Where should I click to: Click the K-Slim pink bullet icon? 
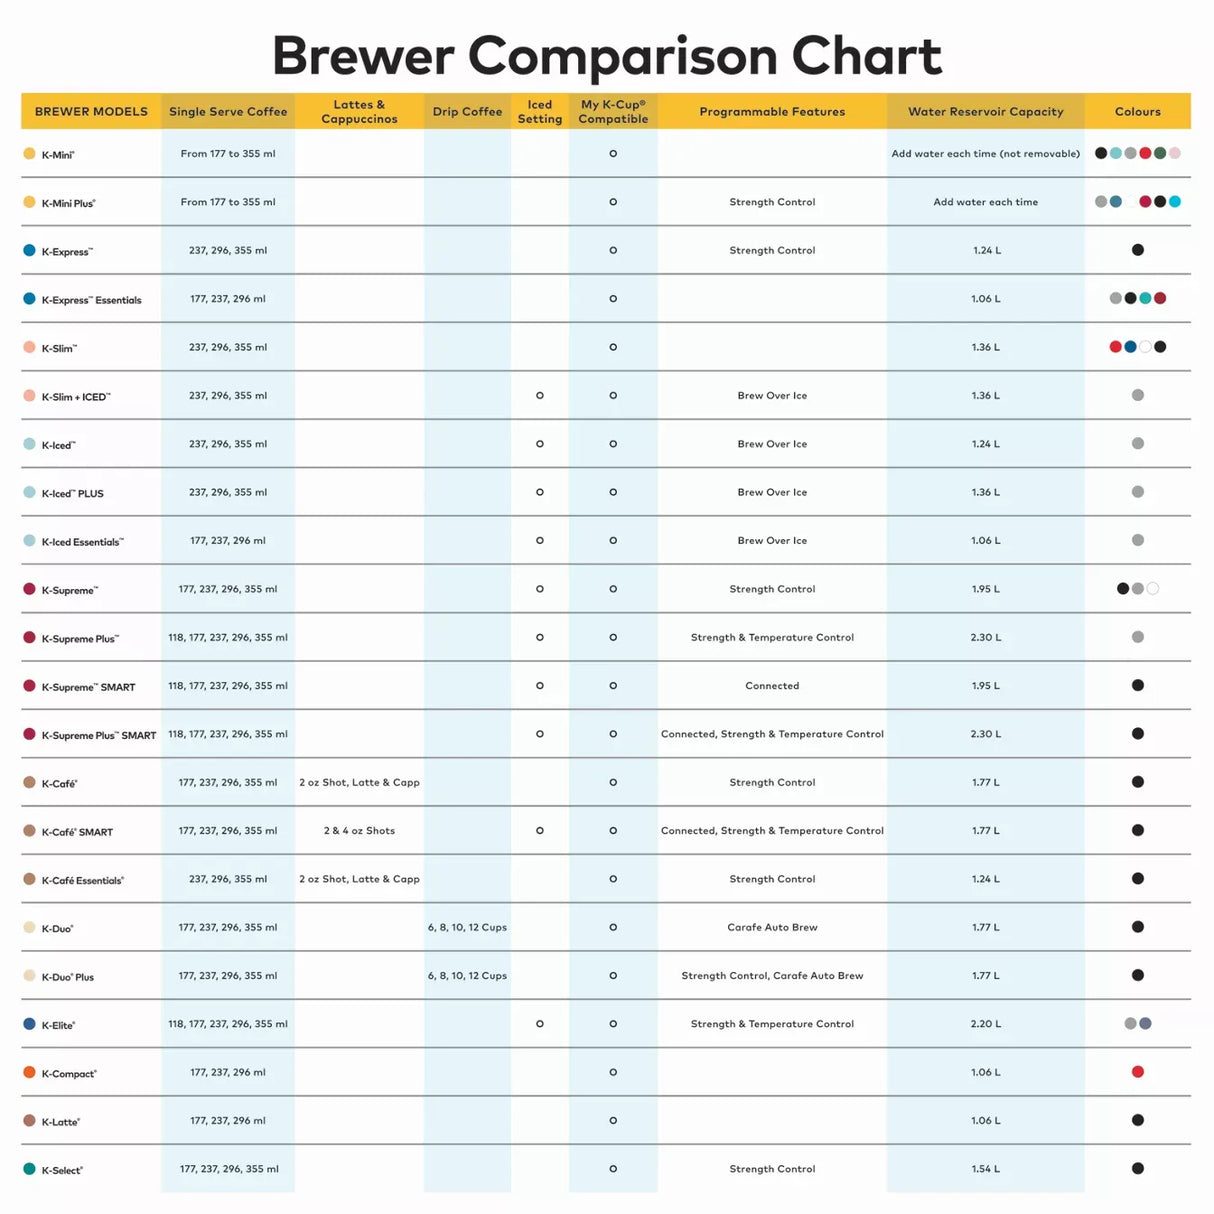tap(29, 347)
